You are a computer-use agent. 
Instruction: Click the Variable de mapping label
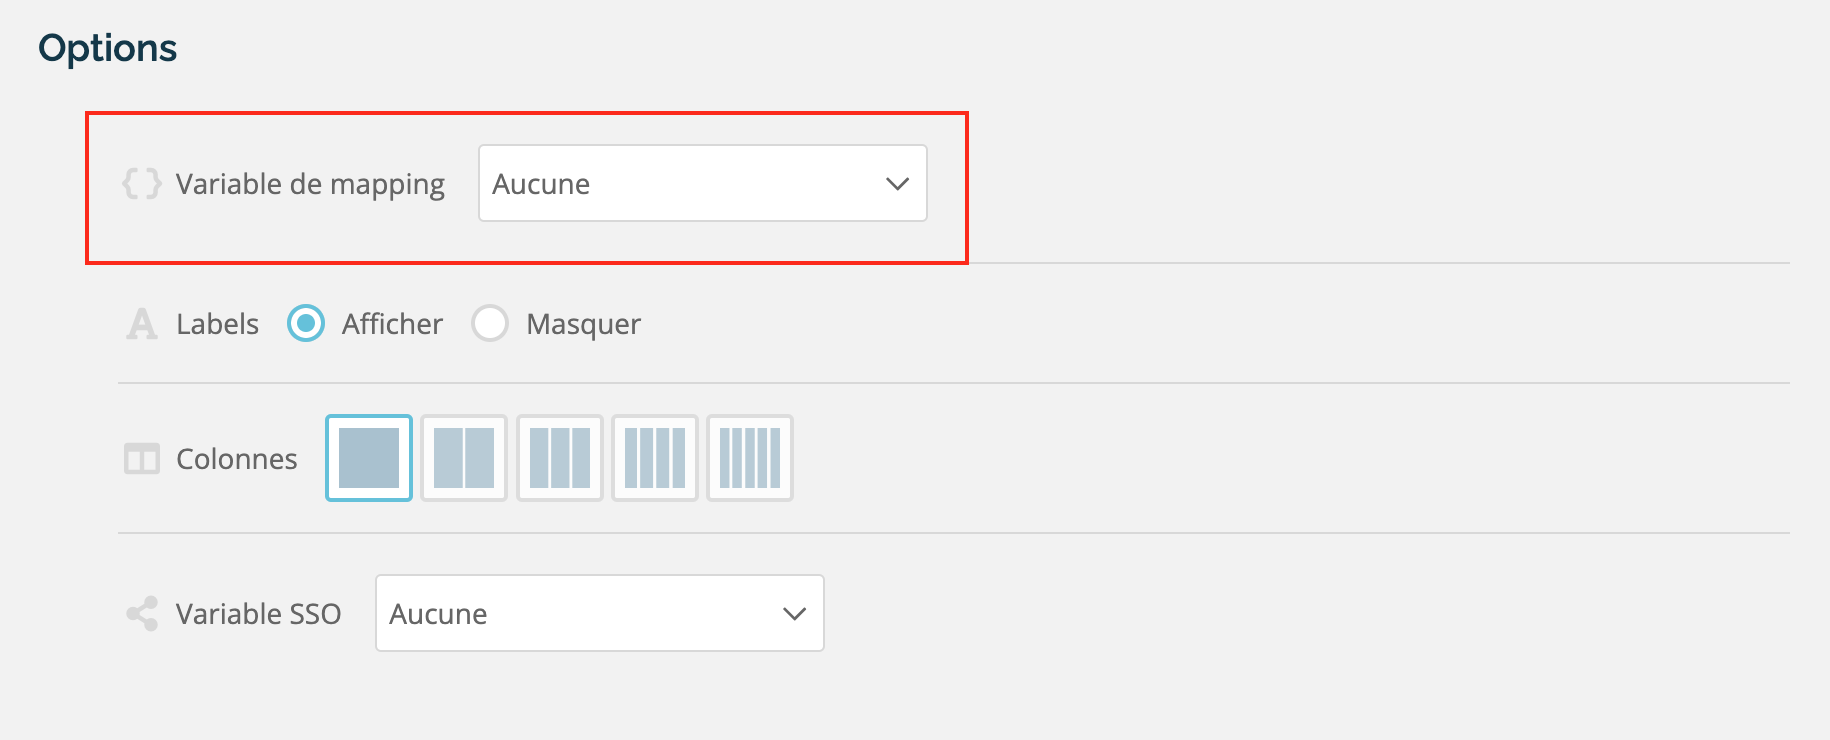click(310, 185)
